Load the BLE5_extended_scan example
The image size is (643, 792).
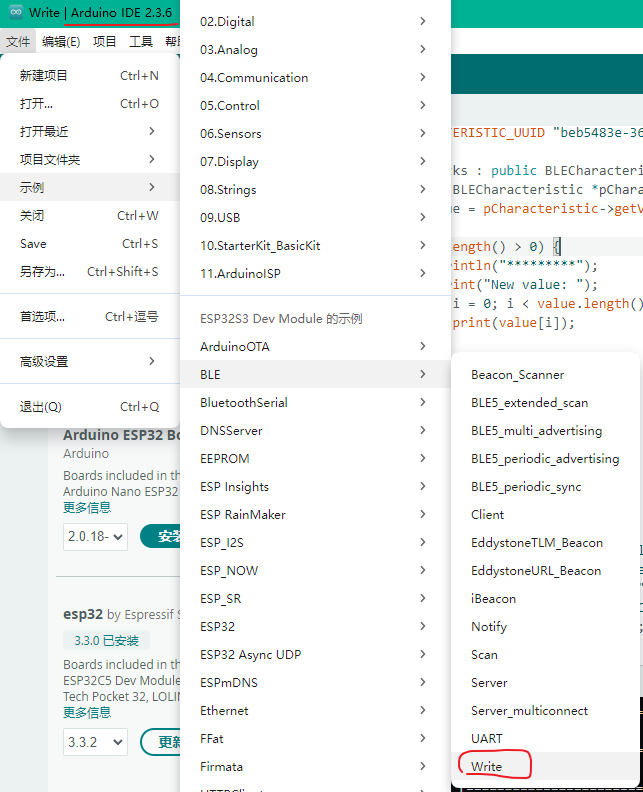pos(545,403)
